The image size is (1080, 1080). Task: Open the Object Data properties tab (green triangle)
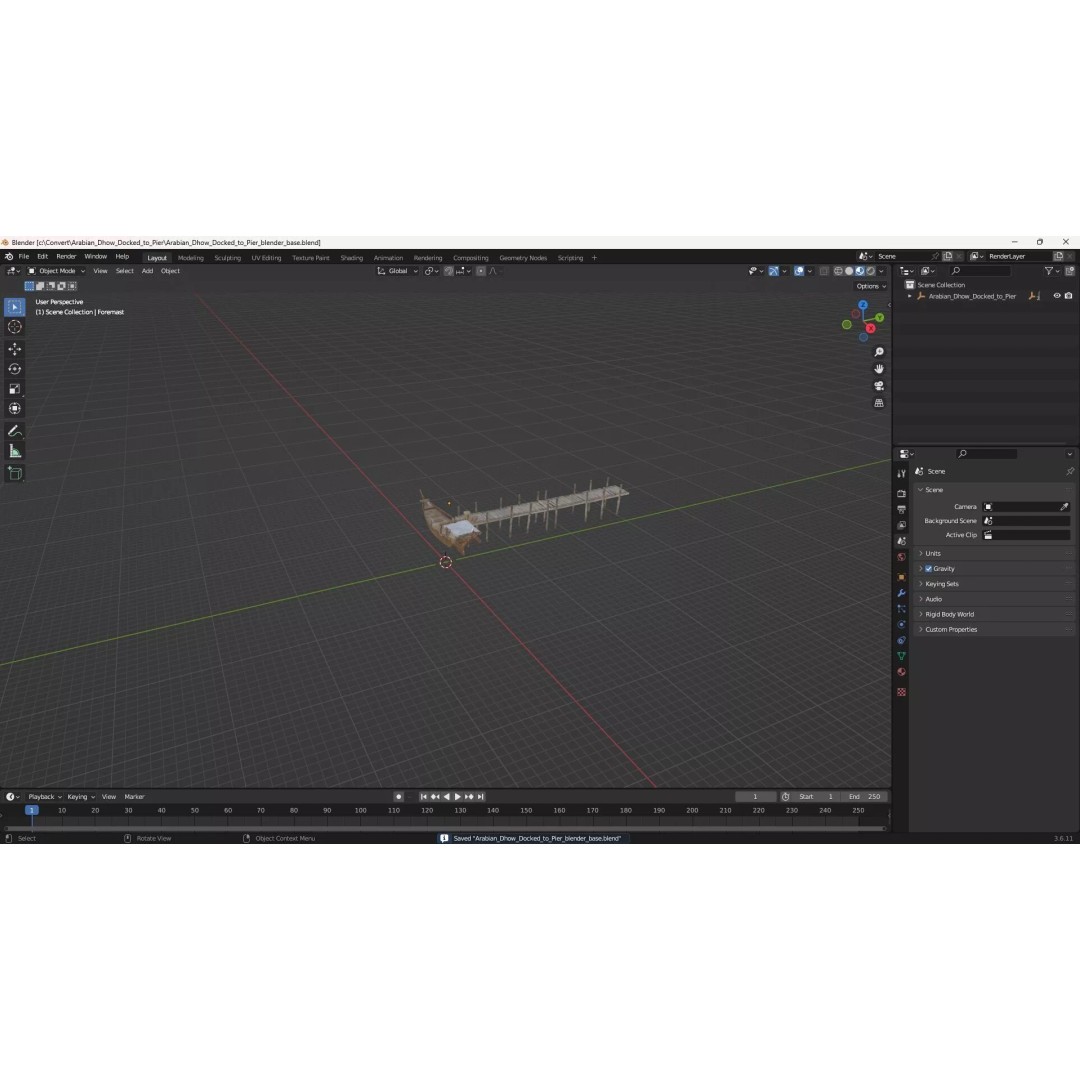901,656
